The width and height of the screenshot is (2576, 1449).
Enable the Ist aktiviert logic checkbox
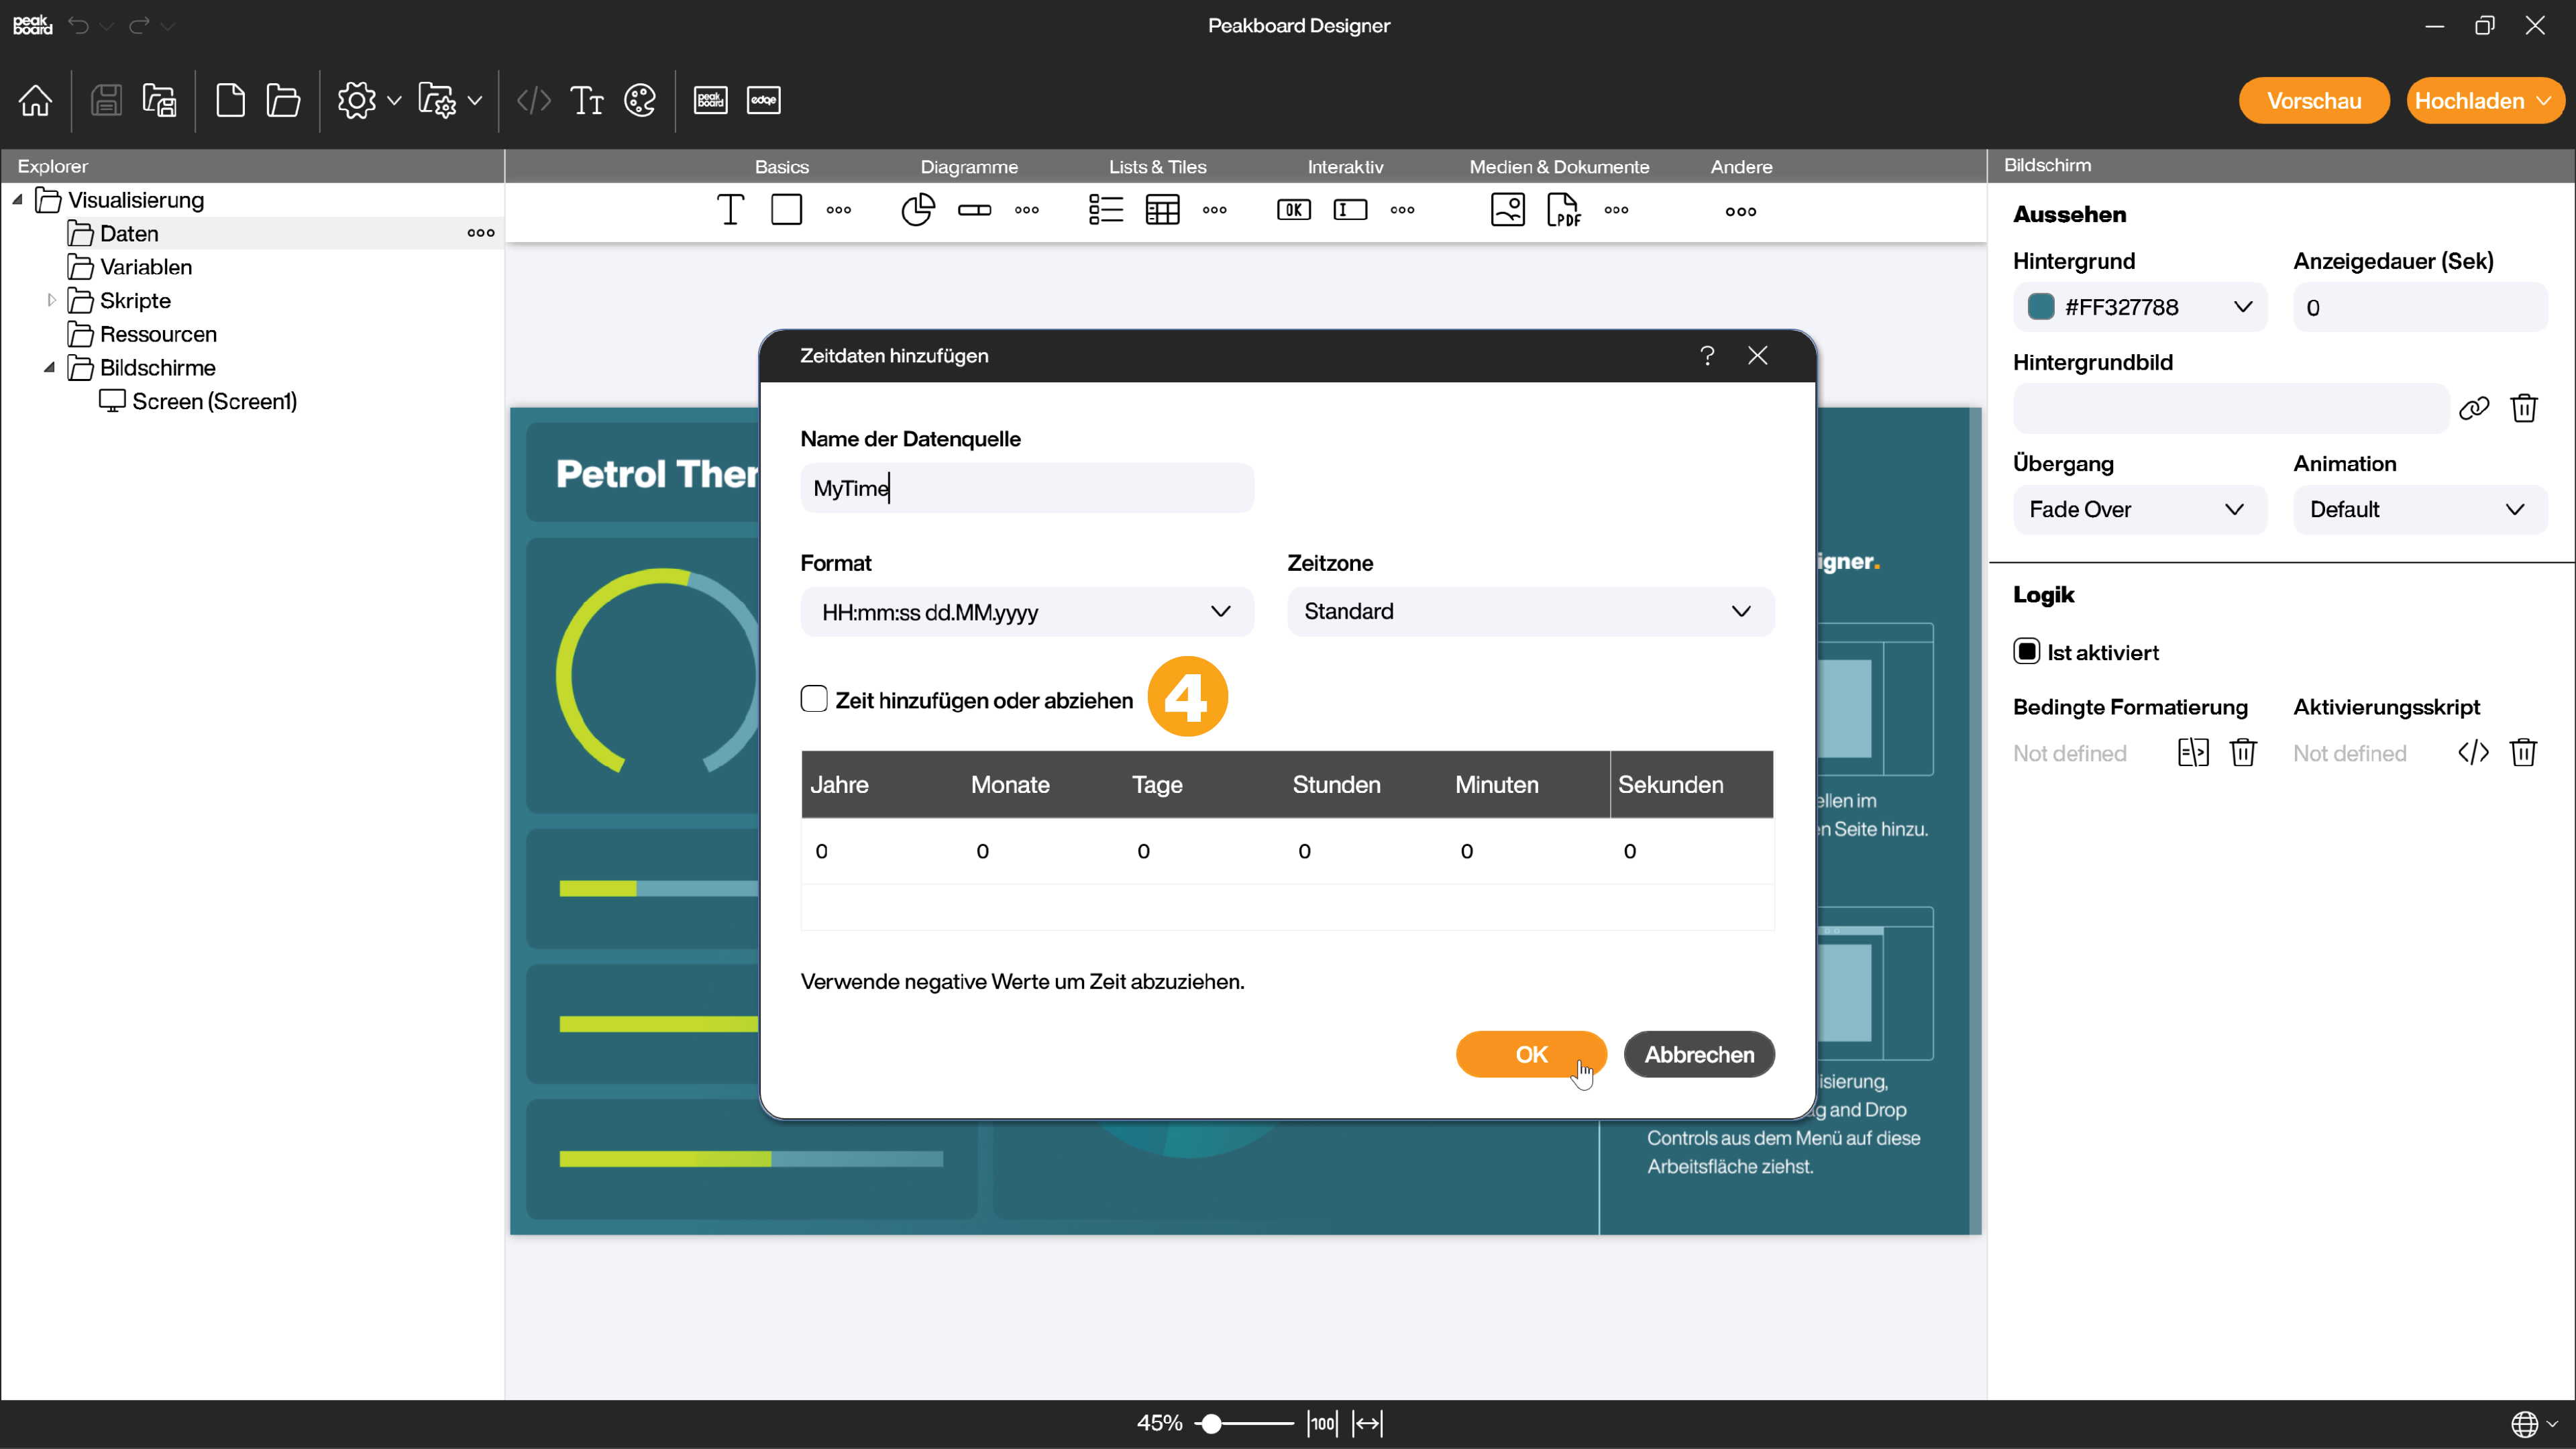2029,651
